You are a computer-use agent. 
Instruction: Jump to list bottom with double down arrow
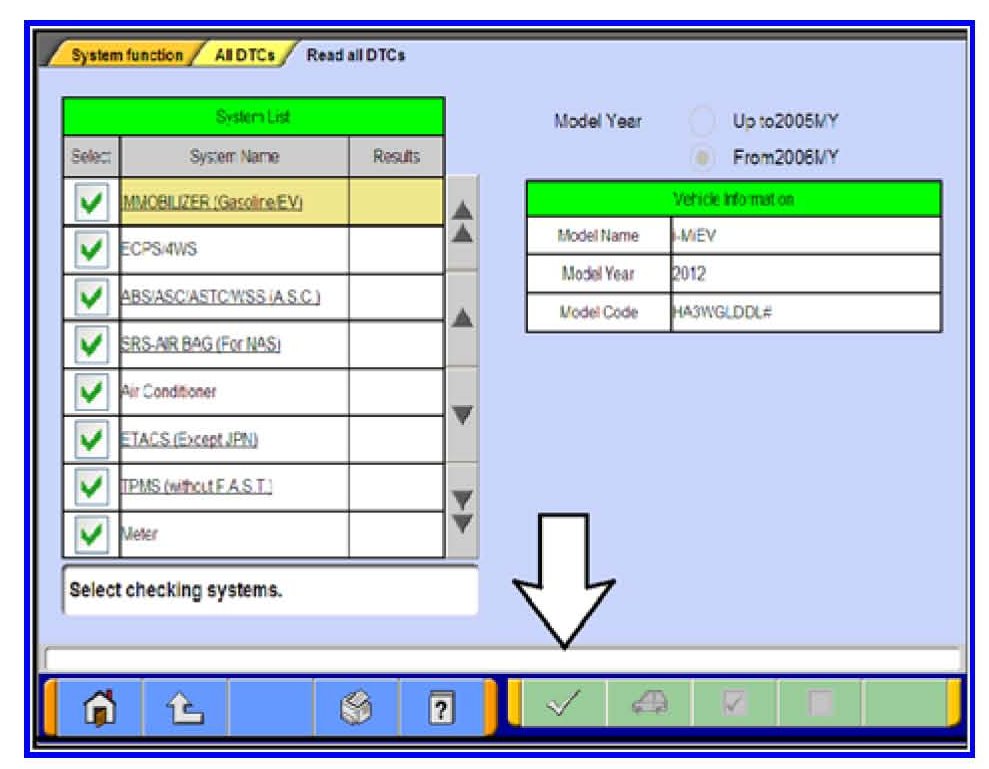tap(461, 511)
